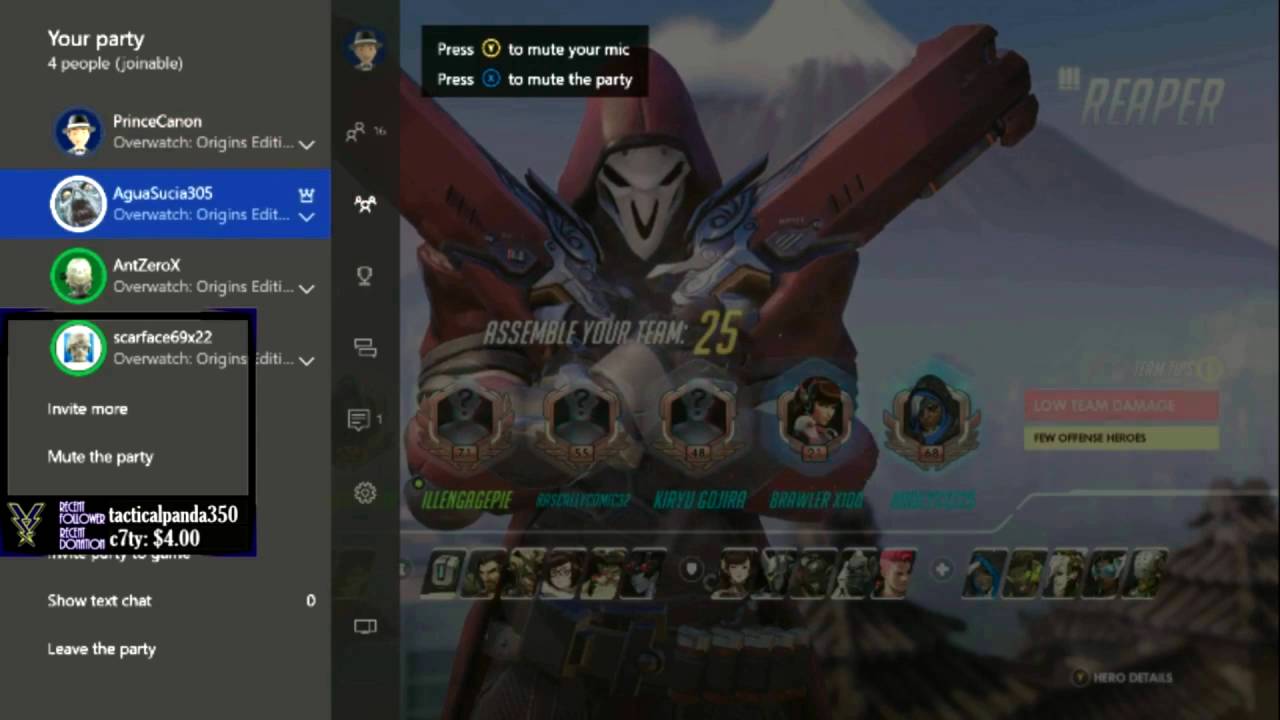Click the BRAWLER X100 player name
The image size is (1280, 720).
(817, 499)
